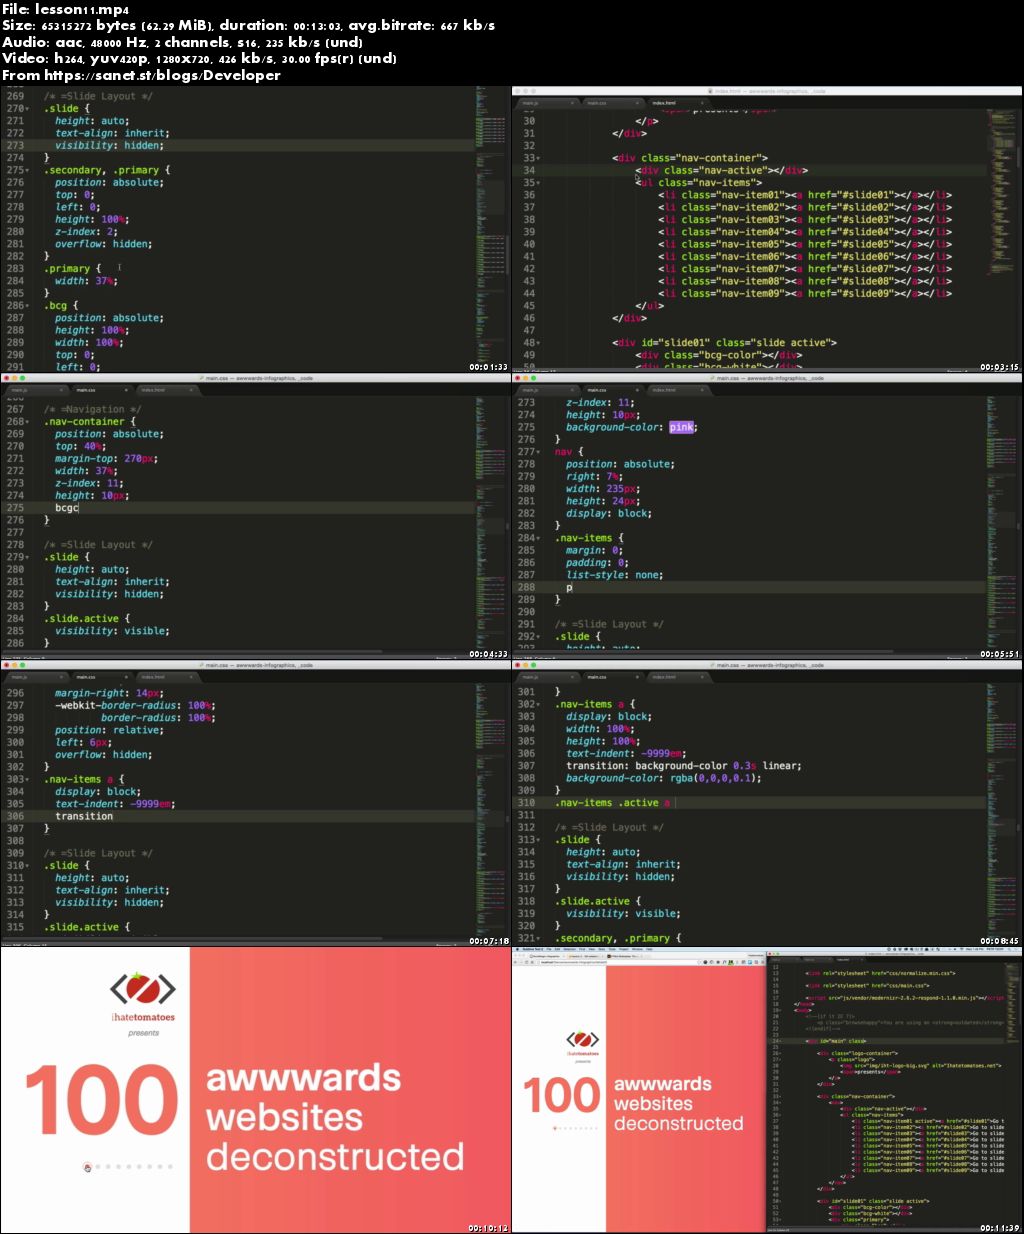
Task: Collapse the nav-items ul at line 35
Action: [x=538, y=182]
